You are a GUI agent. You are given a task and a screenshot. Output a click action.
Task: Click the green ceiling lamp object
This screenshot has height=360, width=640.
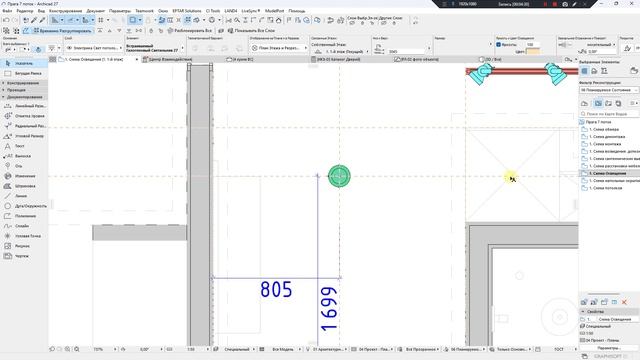click(x=339, y=176)
